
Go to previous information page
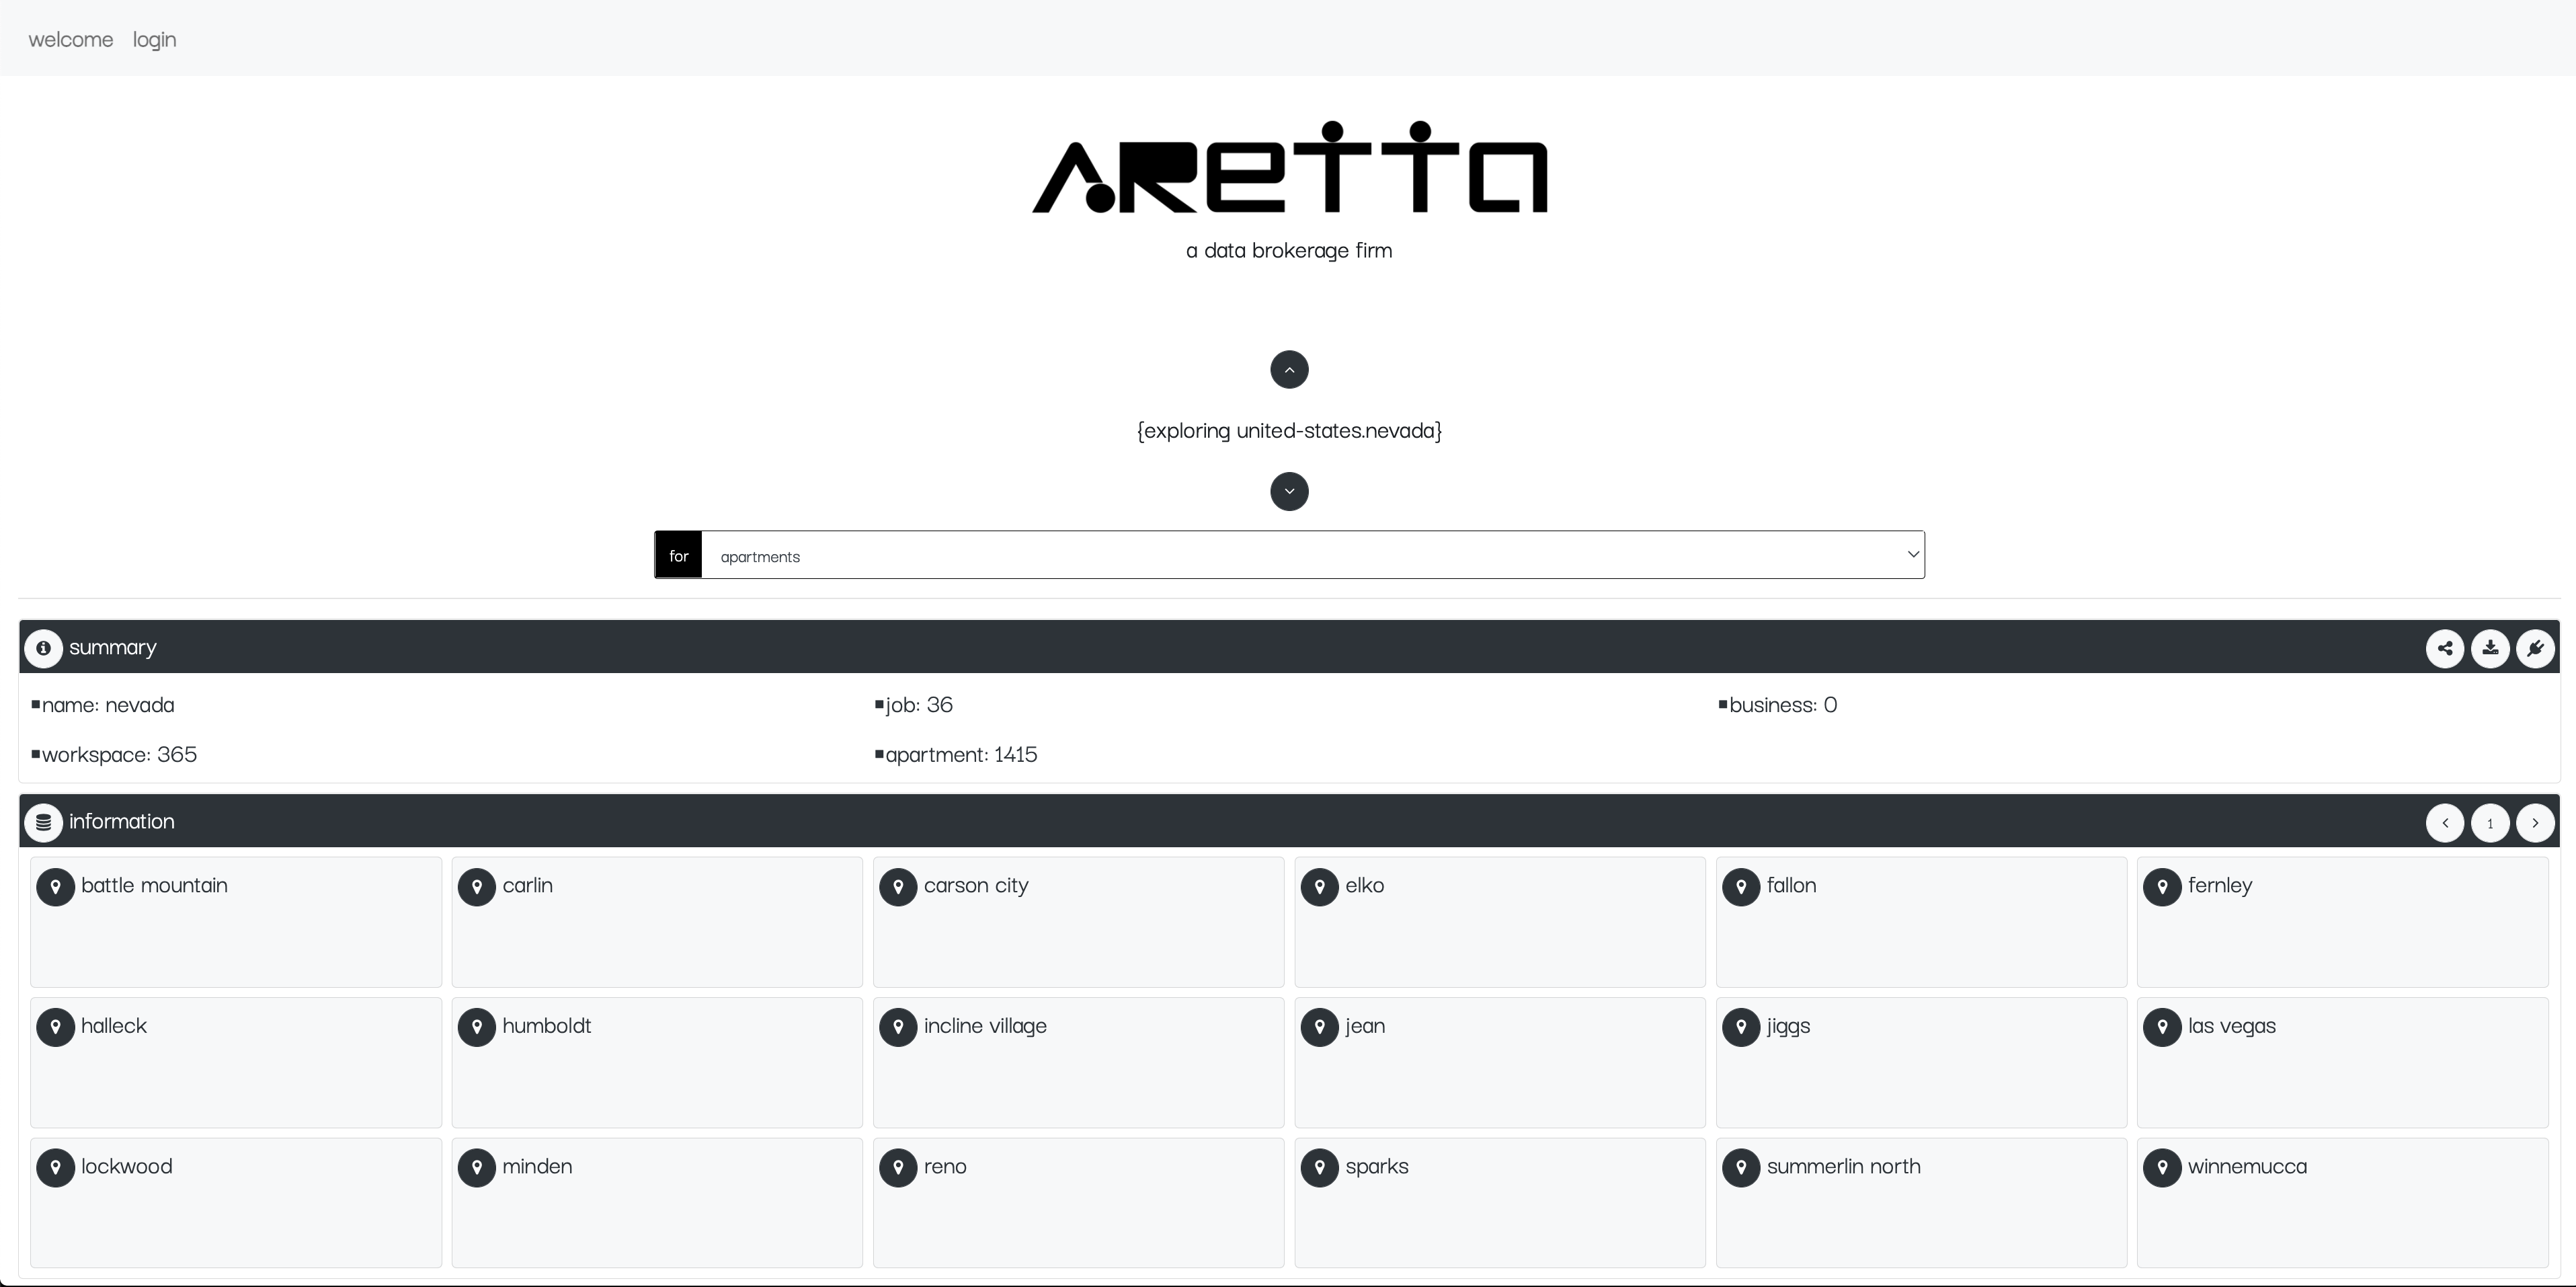[x=2445, y=823]
